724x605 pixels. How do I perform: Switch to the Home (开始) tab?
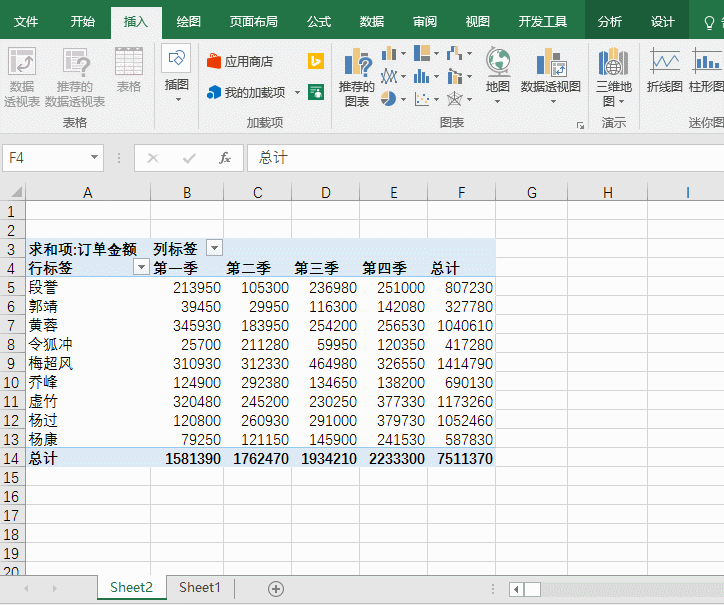click(83, 22)
